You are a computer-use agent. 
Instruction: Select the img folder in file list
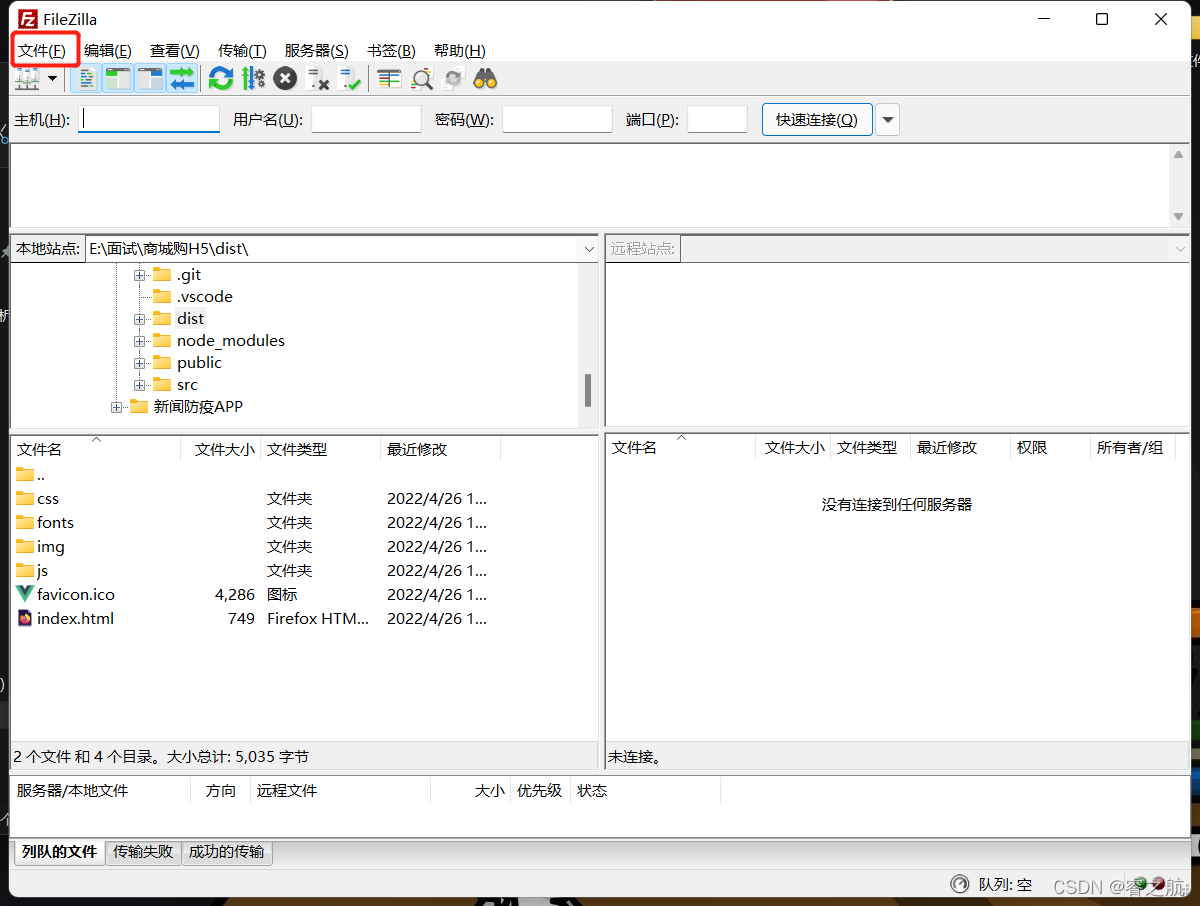click(50, 547)
